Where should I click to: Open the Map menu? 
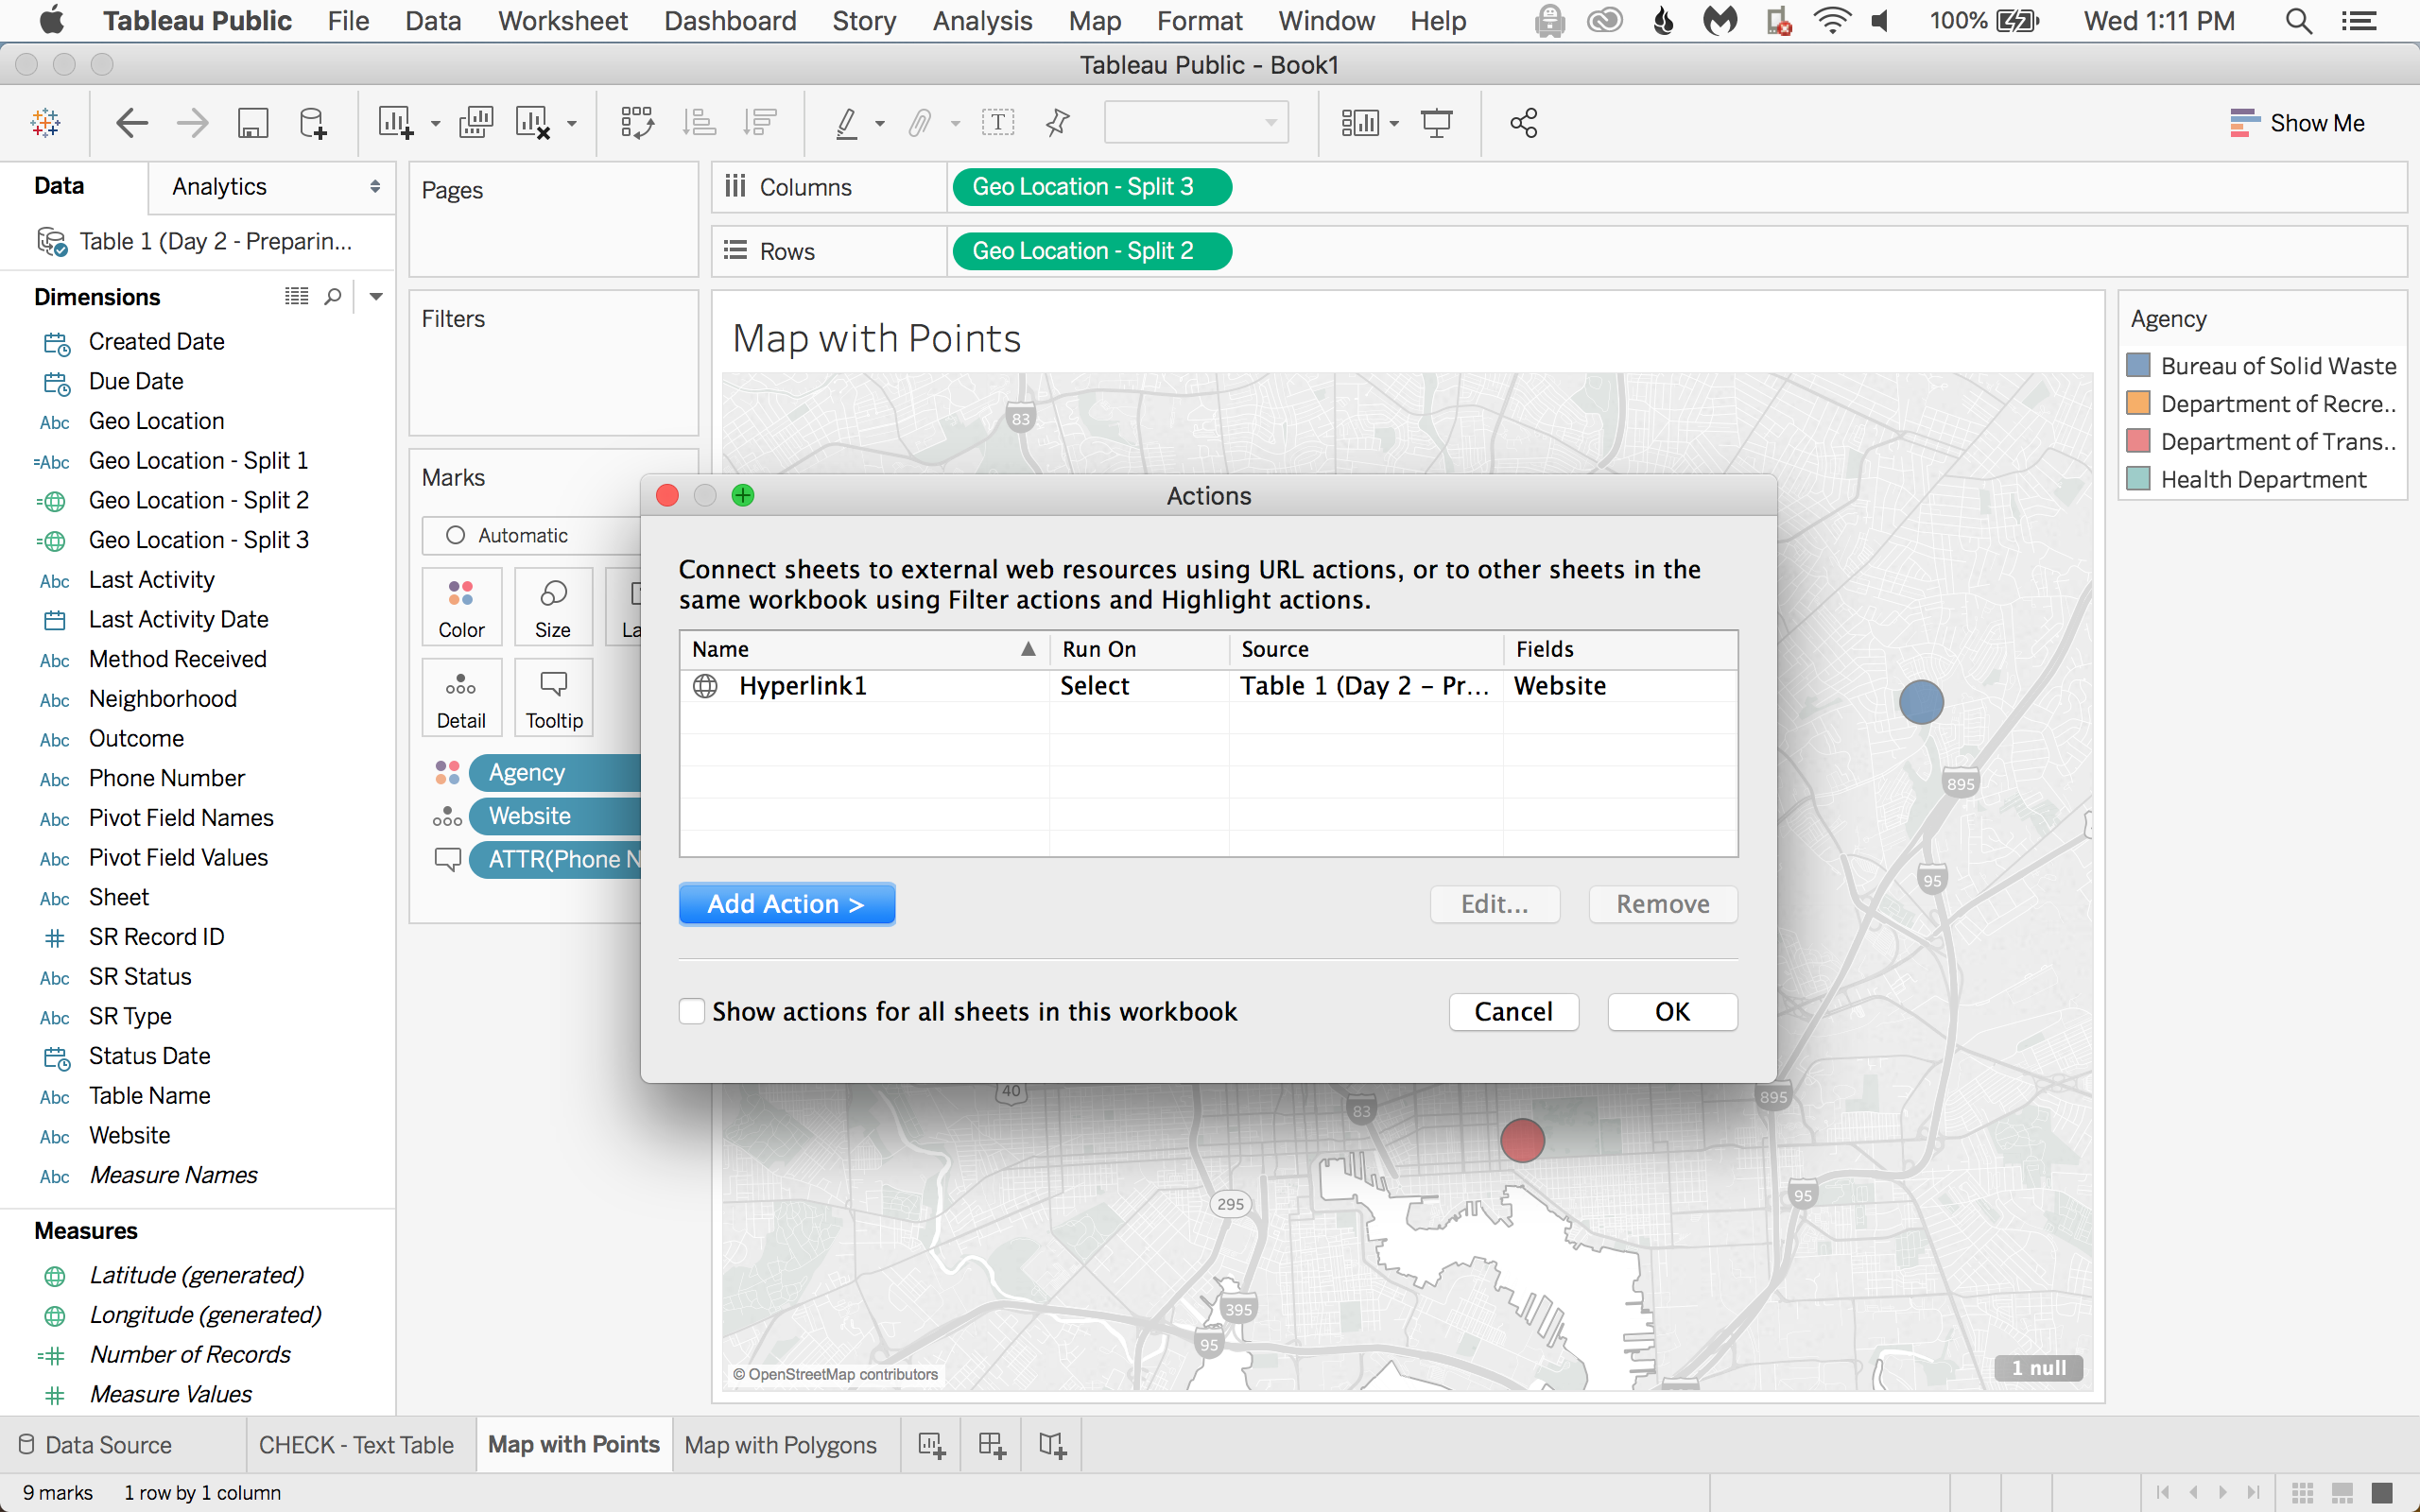click(1094, 21)
